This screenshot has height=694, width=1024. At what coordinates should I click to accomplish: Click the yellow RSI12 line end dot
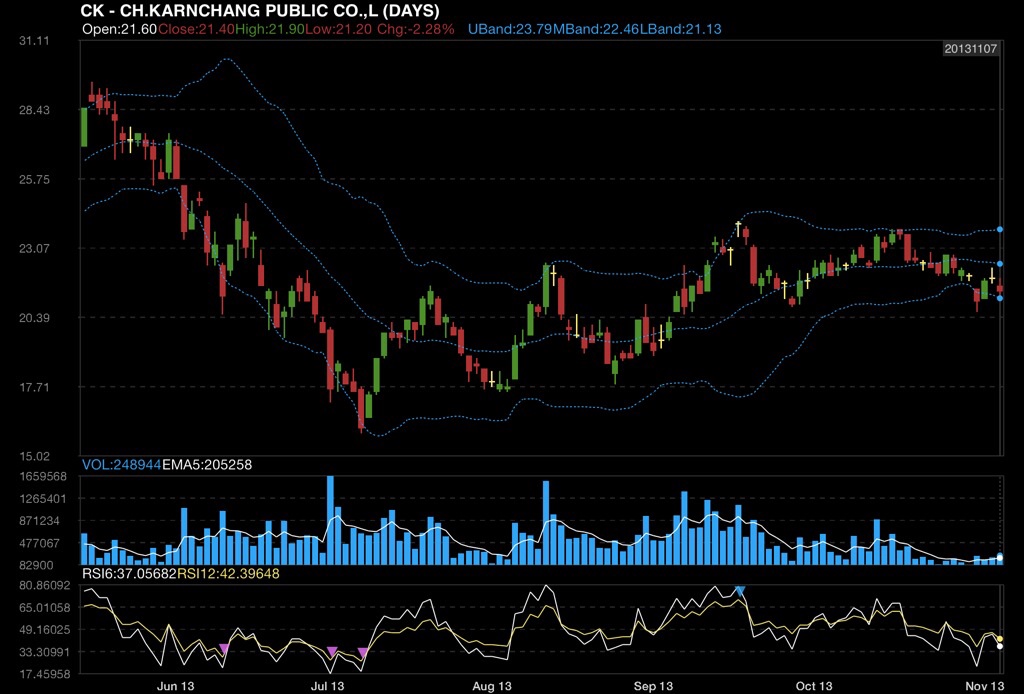coord(1000,639)
